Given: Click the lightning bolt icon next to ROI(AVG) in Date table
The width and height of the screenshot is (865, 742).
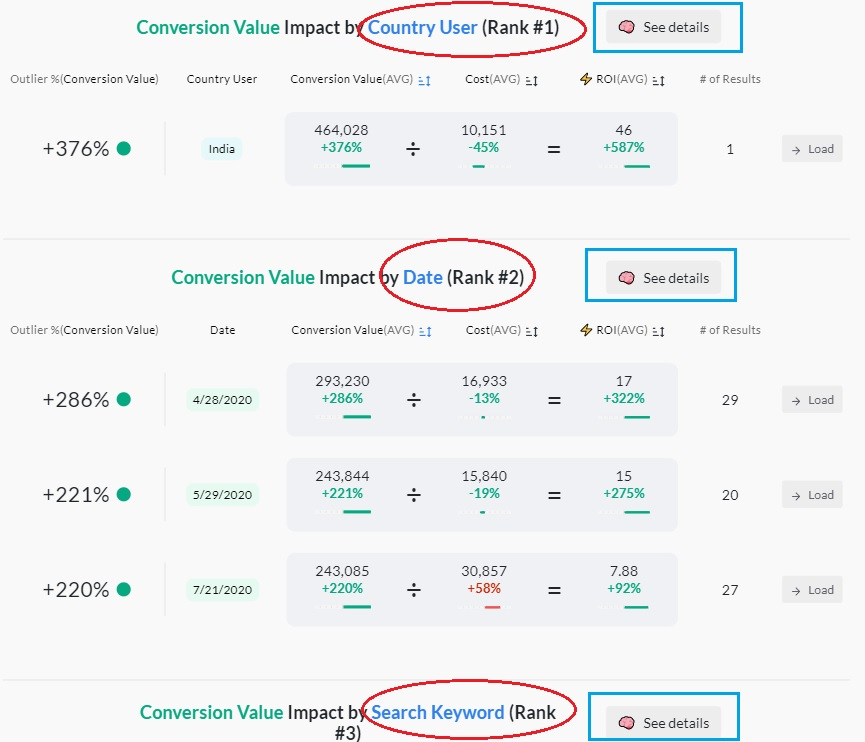Looking at the screenshot, I should click(x=584, y=330).
